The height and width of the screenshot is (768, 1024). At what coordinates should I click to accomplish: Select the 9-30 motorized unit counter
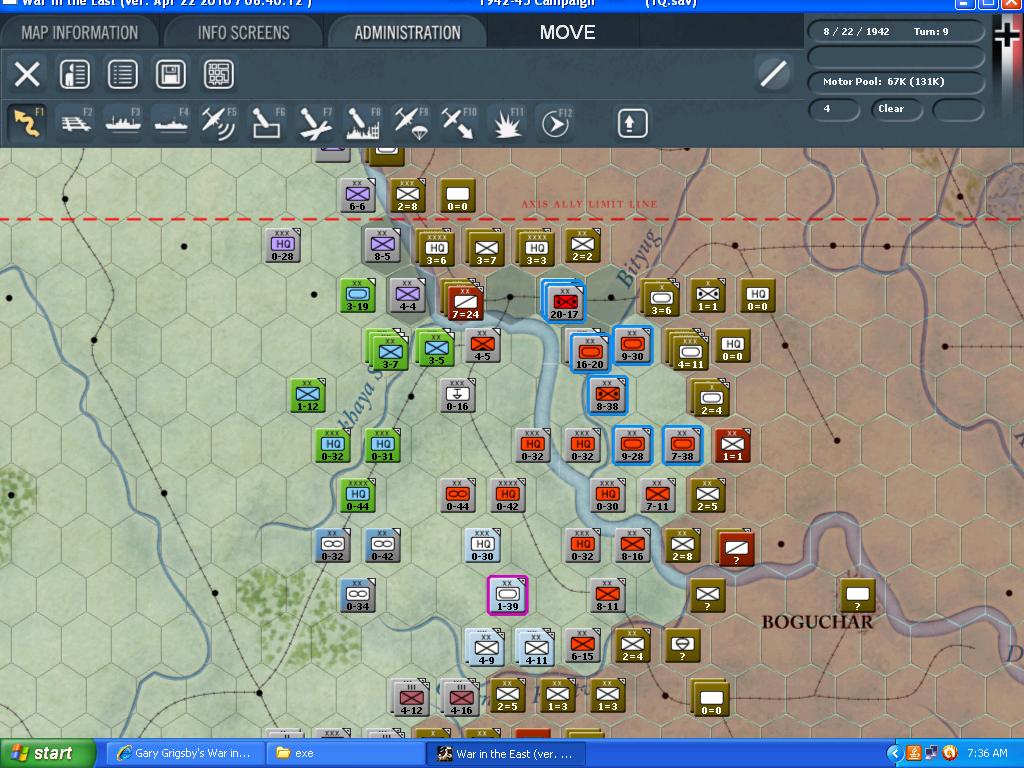632,345
